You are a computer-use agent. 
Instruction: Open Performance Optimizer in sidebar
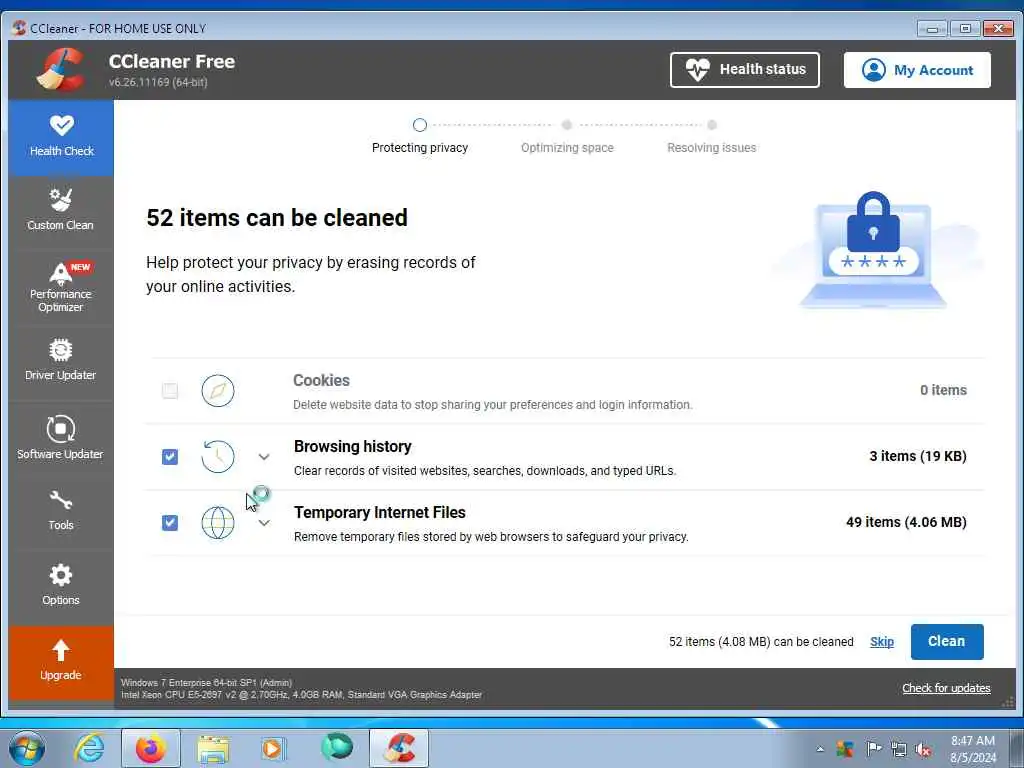click(x=61, y=287)
